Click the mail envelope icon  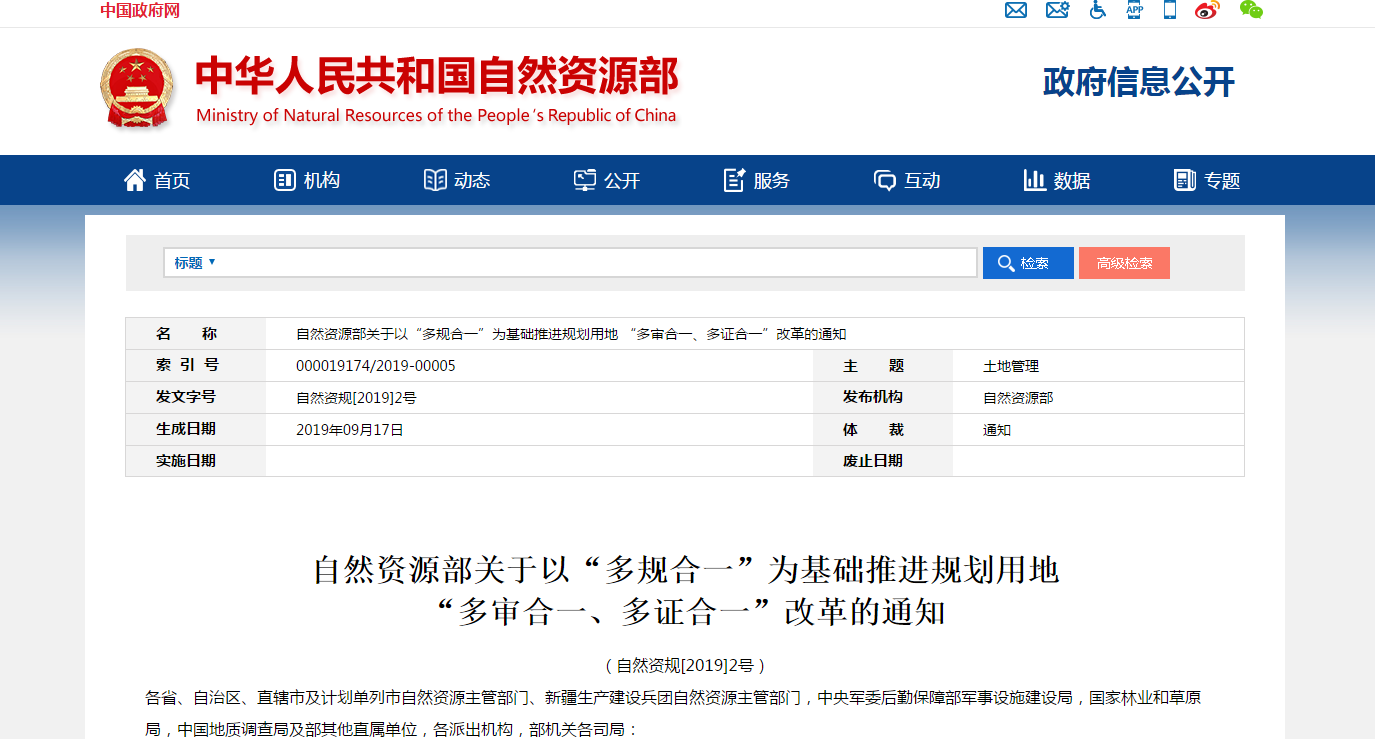click(1016, 10)
